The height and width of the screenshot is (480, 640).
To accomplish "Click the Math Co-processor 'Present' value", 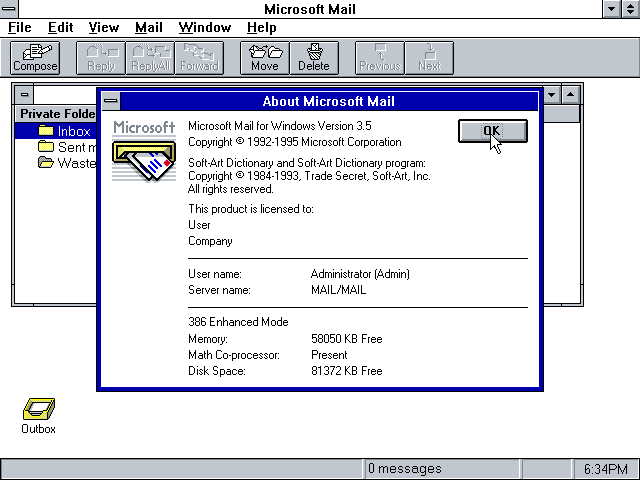I will coord(329,355).
